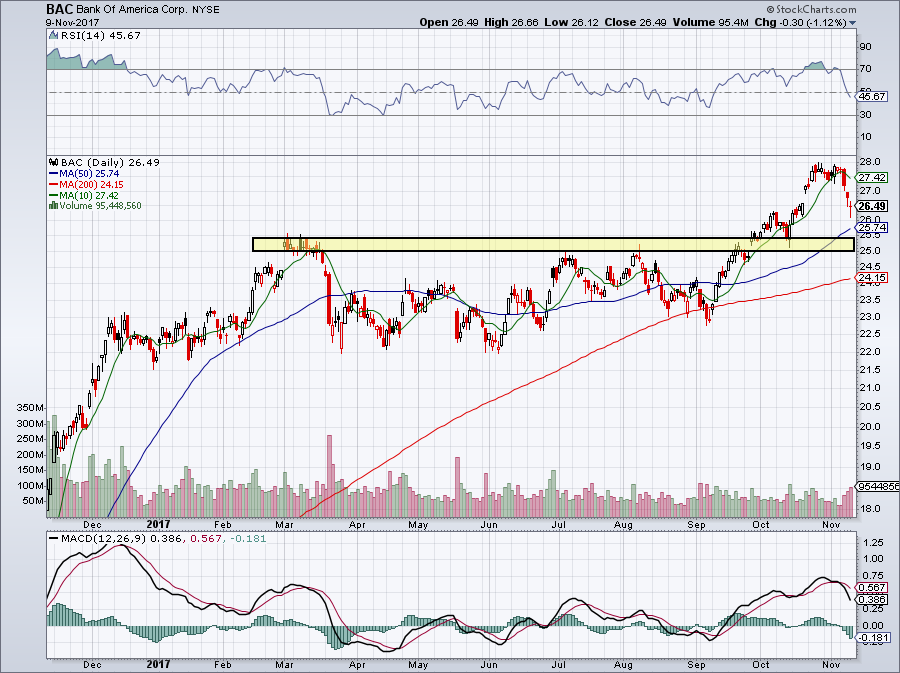Click the 25.74 blue MA tag on right axis

pyautogui.click(x=872, y=228)
